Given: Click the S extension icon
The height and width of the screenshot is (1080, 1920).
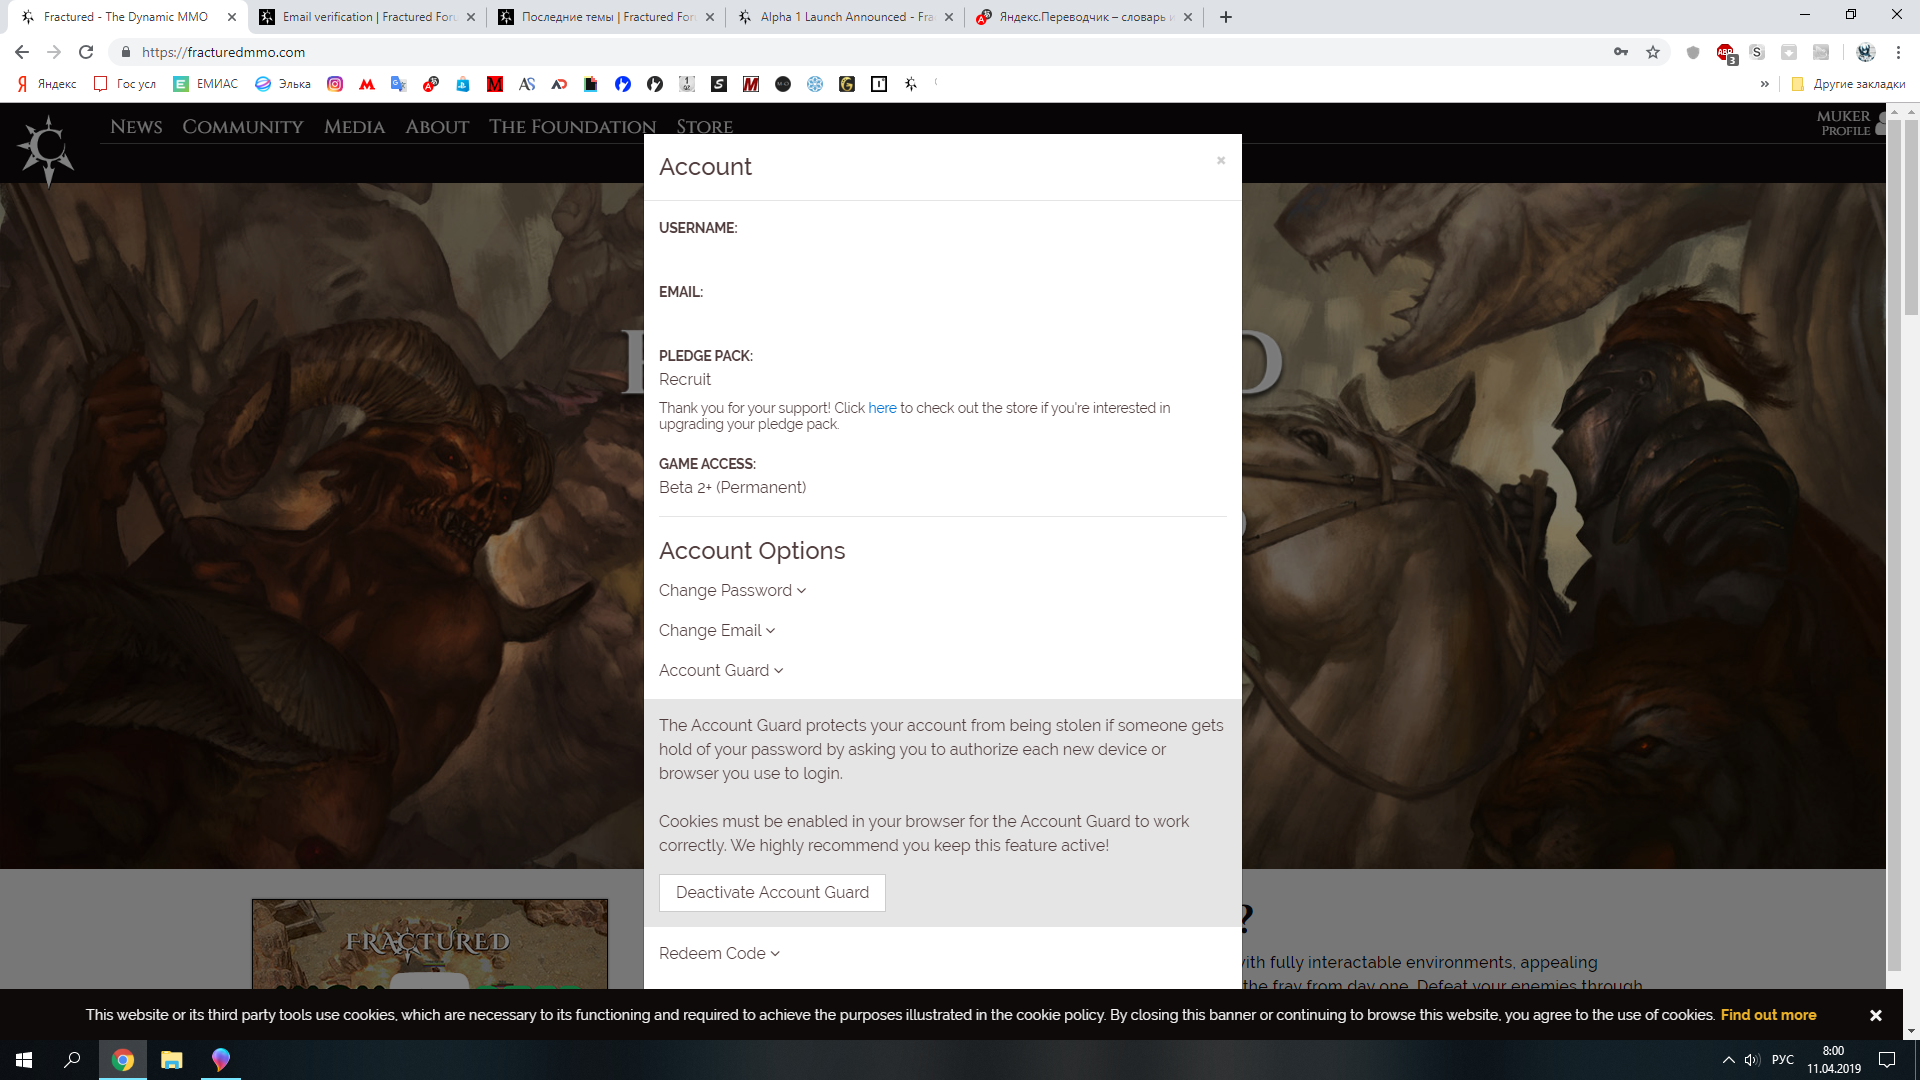Looking at the screenshot, I should (x=1757, y=52).
